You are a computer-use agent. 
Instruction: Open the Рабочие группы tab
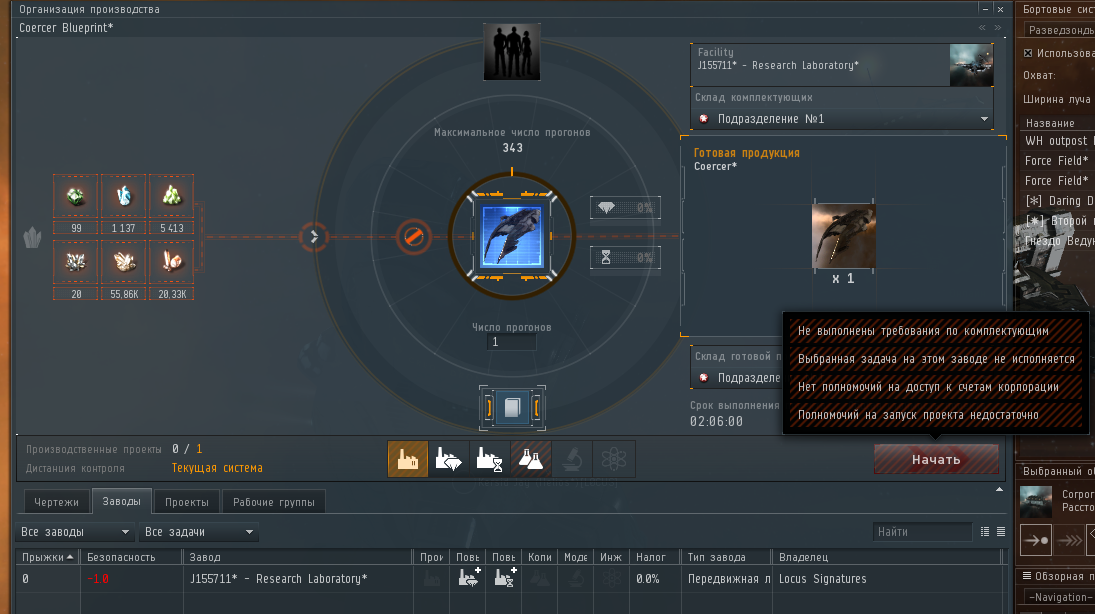click(274, 502)
